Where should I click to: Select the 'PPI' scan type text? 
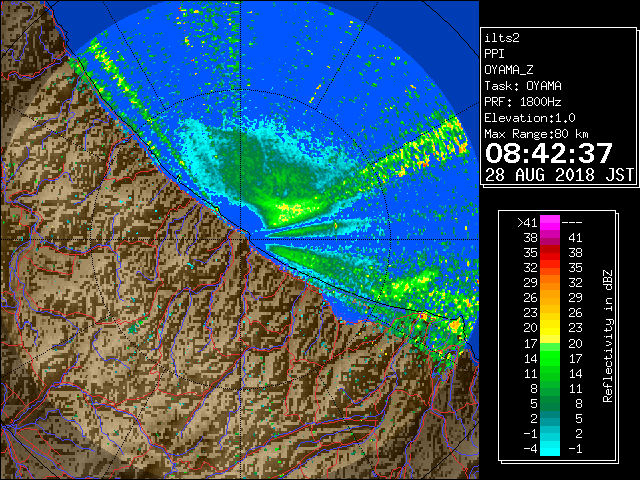tap(494, 54)
